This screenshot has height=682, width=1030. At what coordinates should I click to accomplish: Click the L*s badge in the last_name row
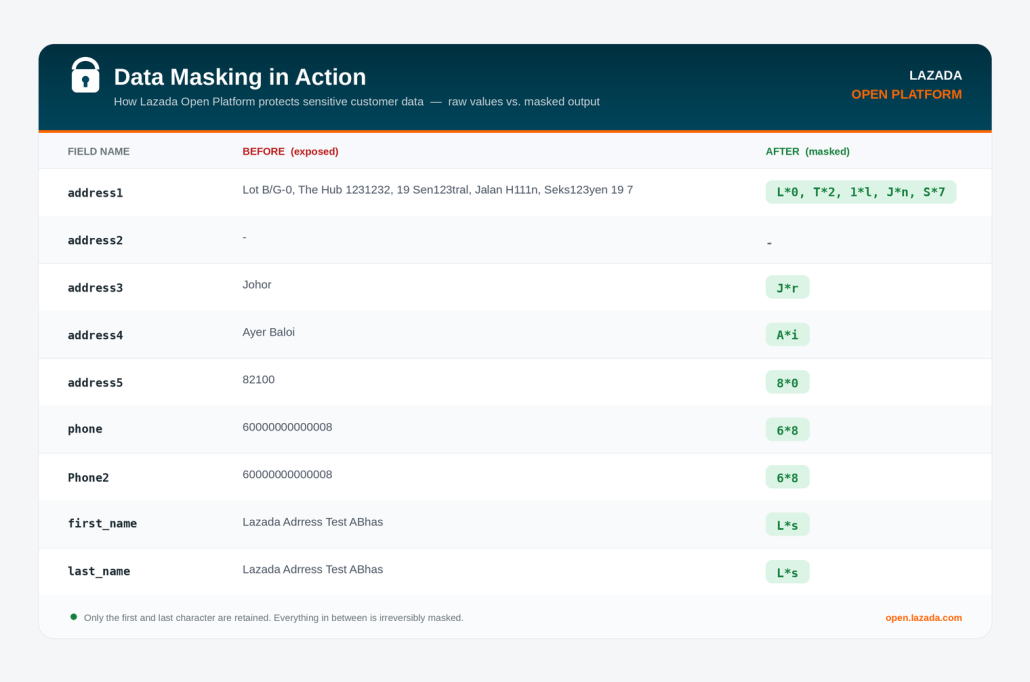(x=788, y=572)
